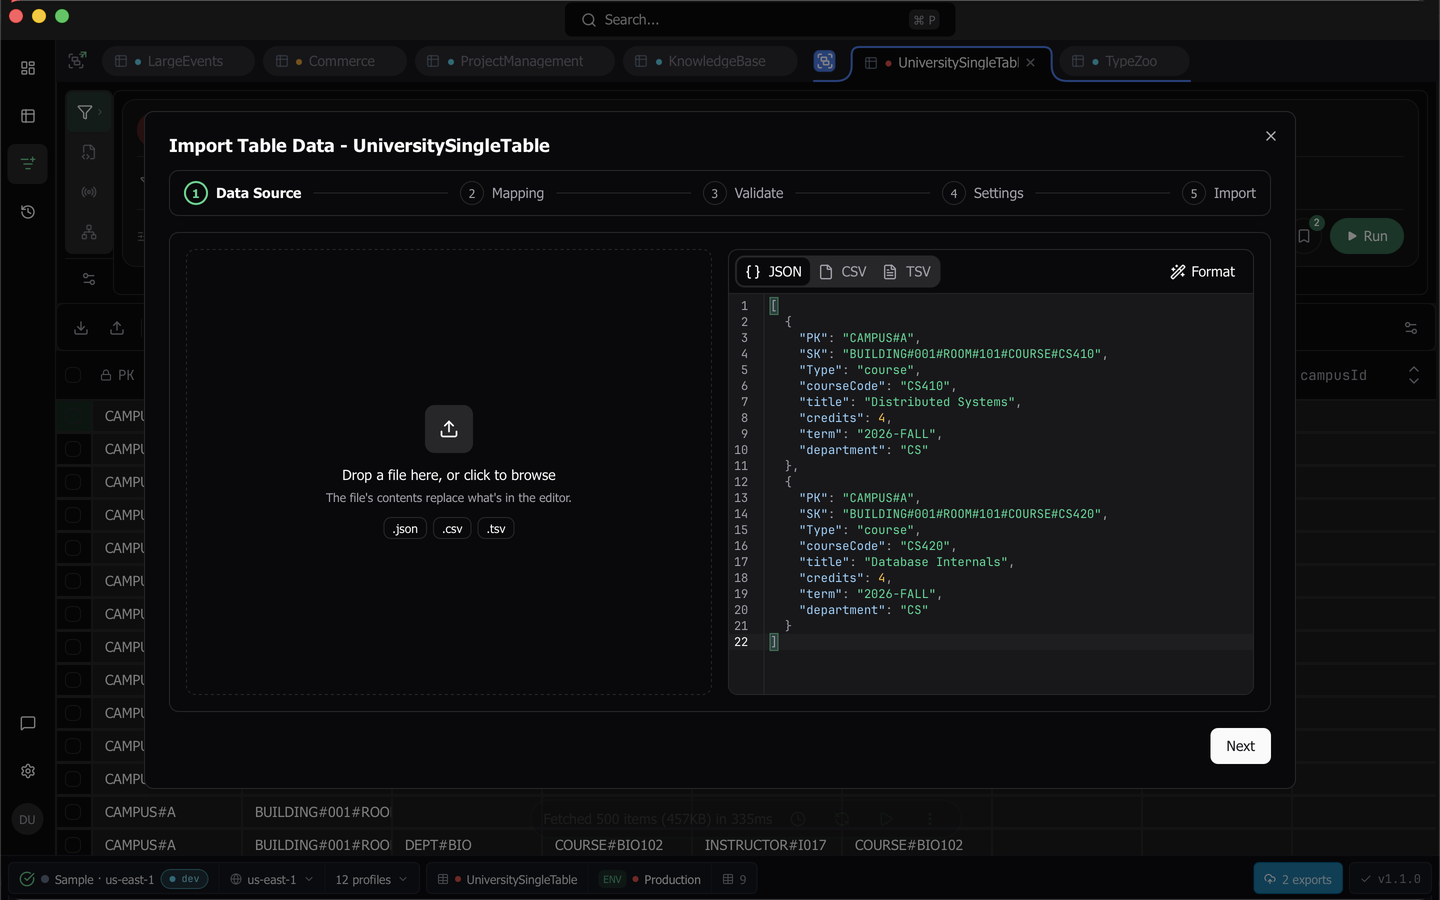
Task: Toggle sort arrows on campusId column
Action: pyautogui.click(x=1414, y=375)
